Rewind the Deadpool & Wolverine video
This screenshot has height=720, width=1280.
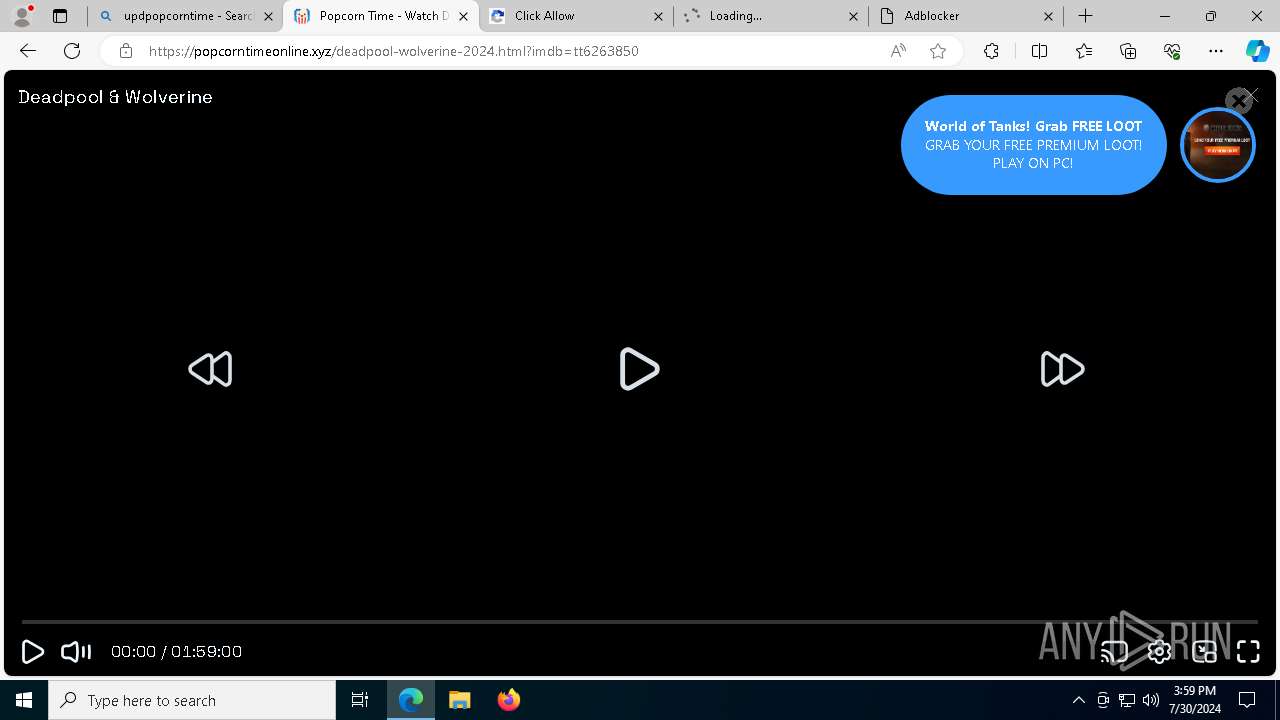pos(210,369)
